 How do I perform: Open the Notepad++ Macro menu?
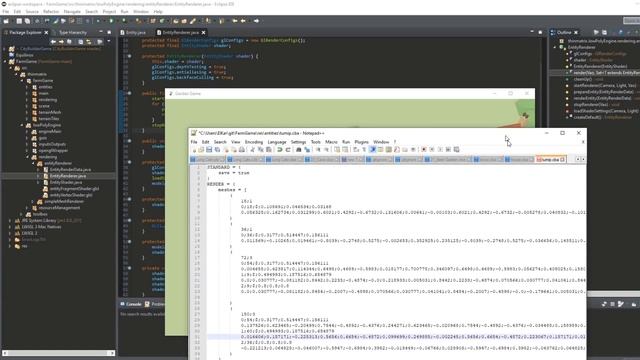click(331, 142)
